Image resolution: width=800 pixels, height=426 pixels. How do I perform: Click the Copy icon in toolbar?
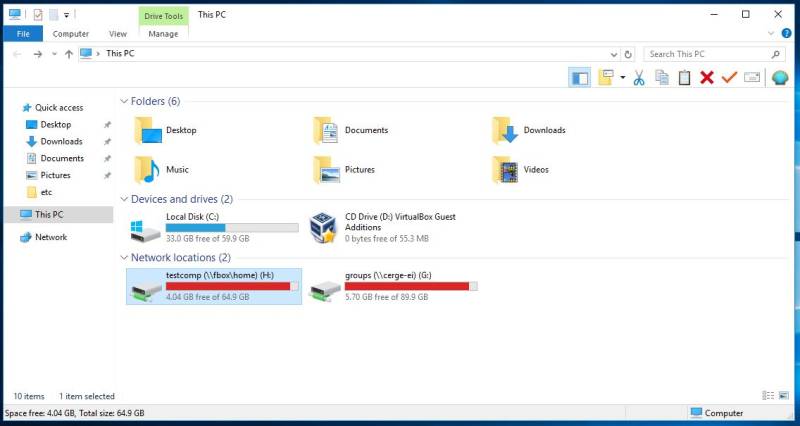(661, 78)
